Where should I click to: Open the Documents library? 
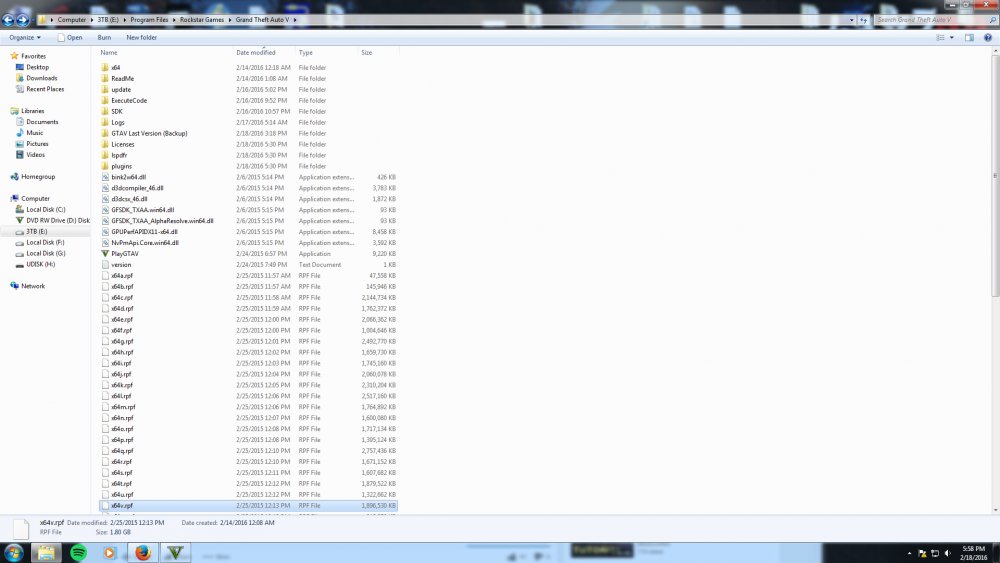(x=42, y=121)
